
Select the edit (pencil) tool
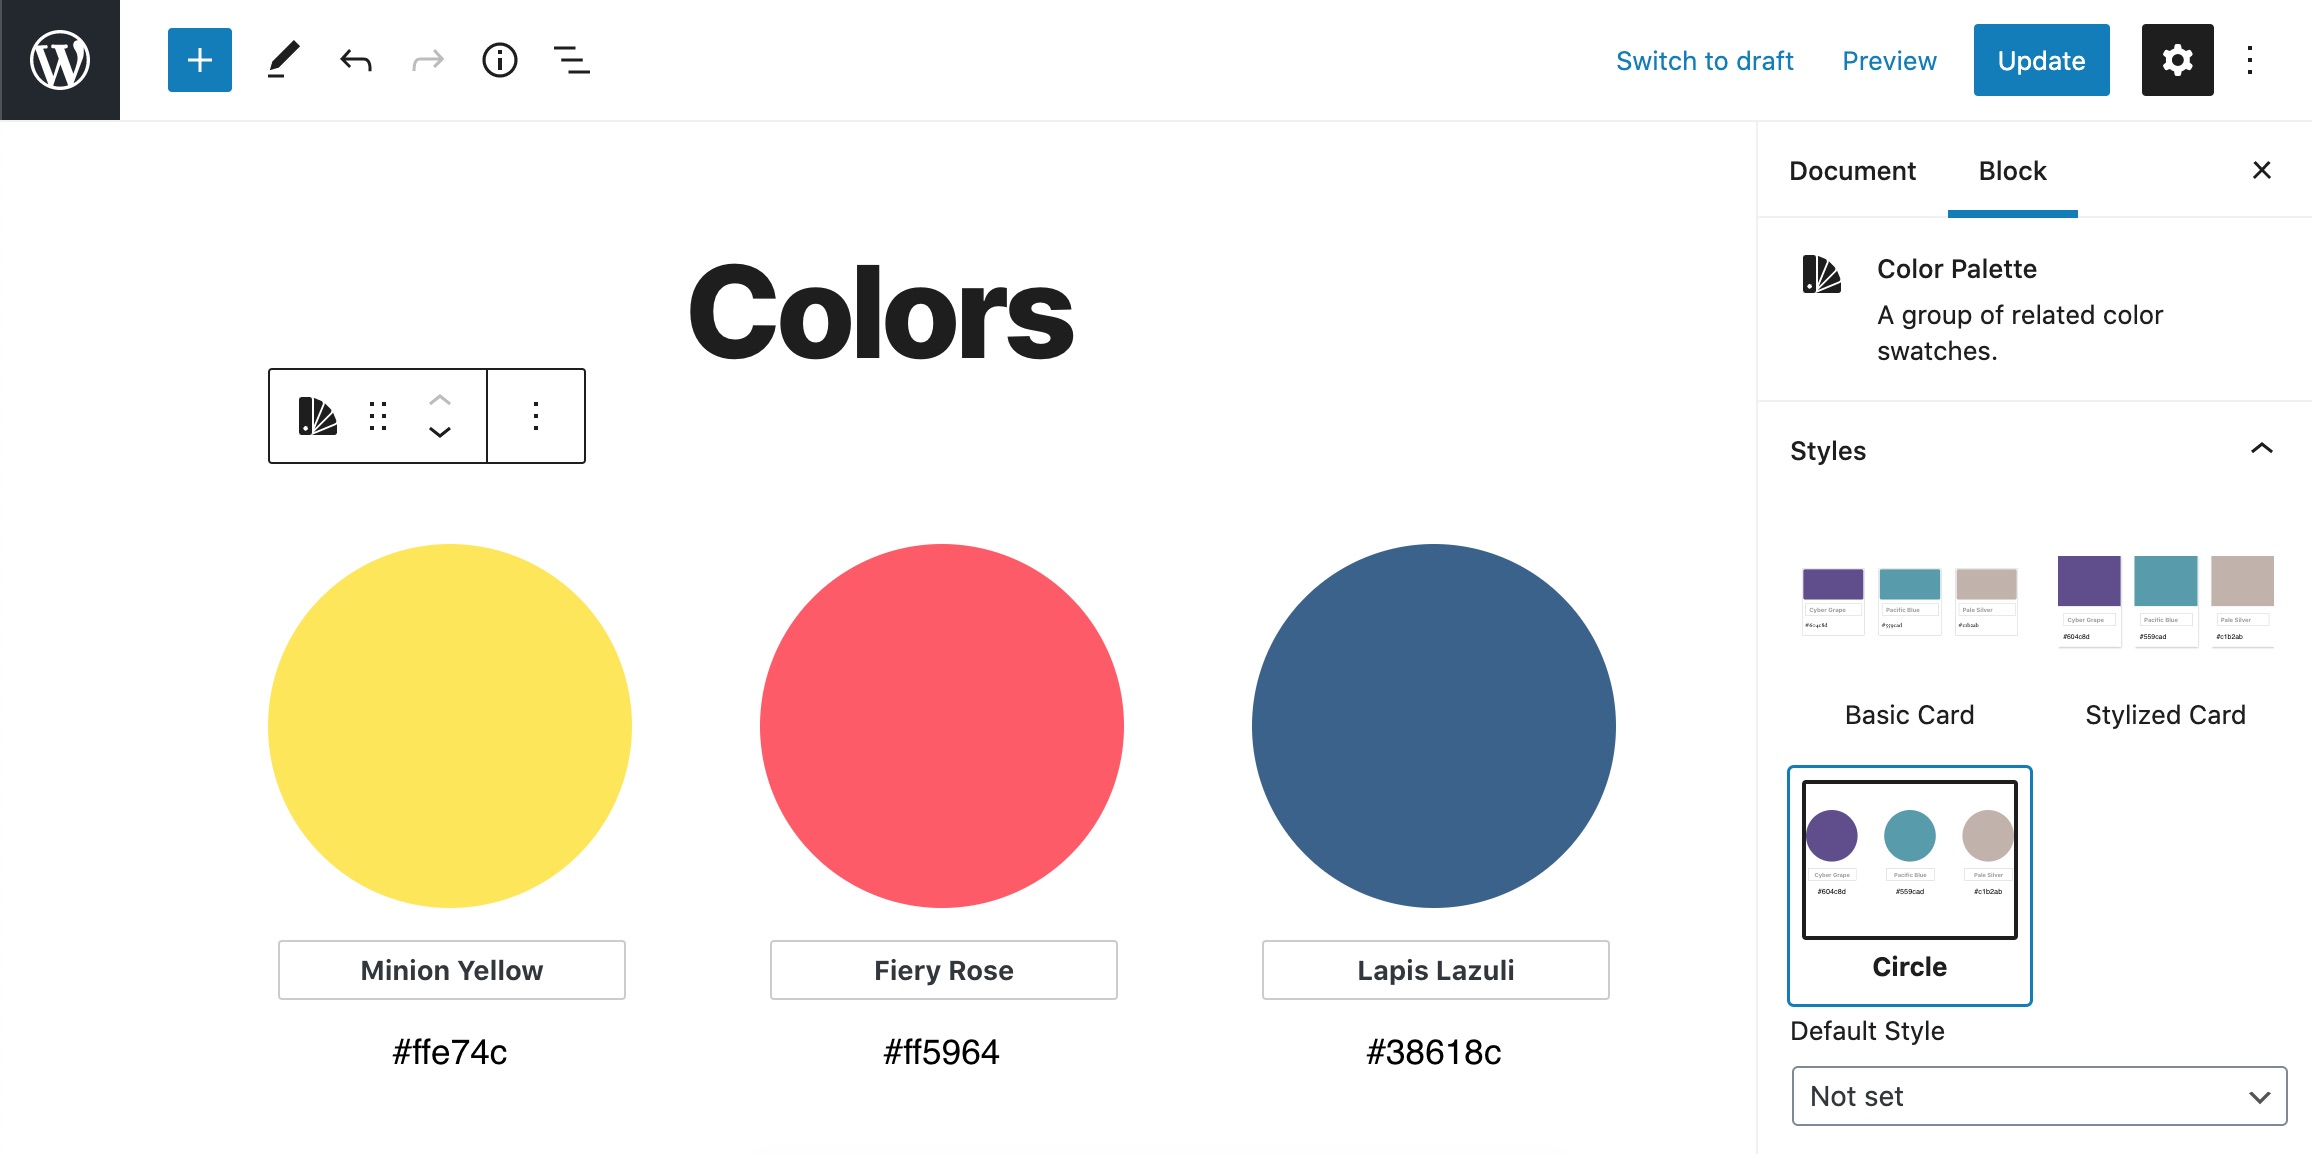tap(280, 60)
